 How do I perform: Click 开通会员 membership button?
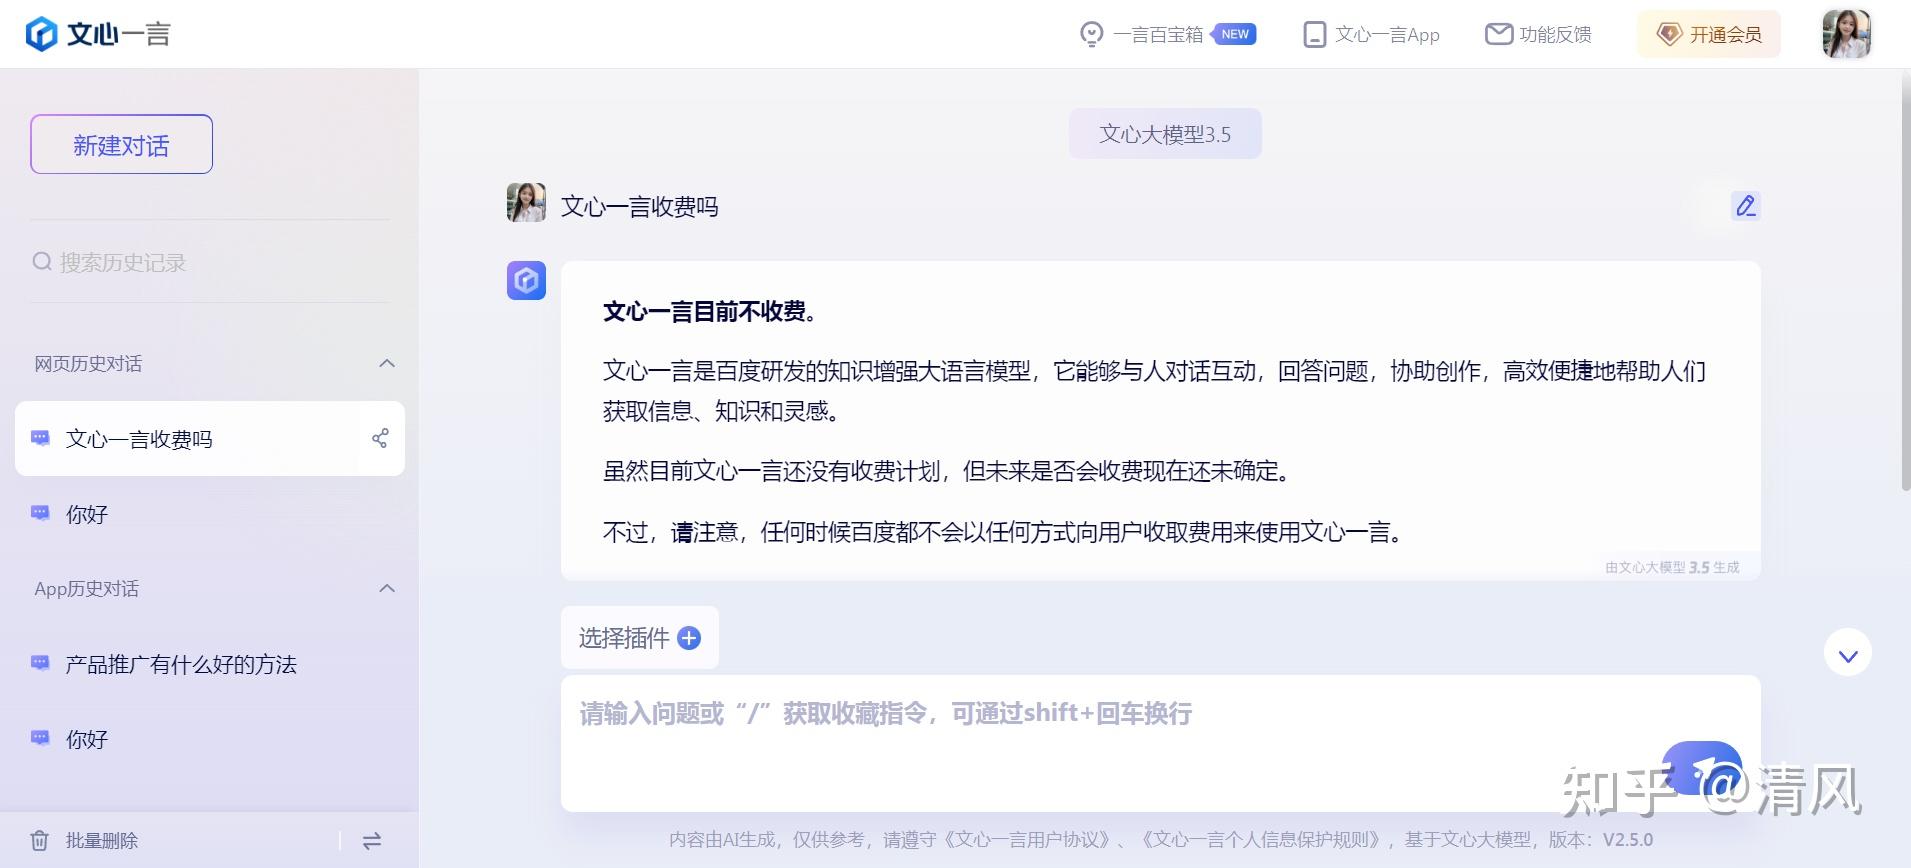tap(1709, 34)
